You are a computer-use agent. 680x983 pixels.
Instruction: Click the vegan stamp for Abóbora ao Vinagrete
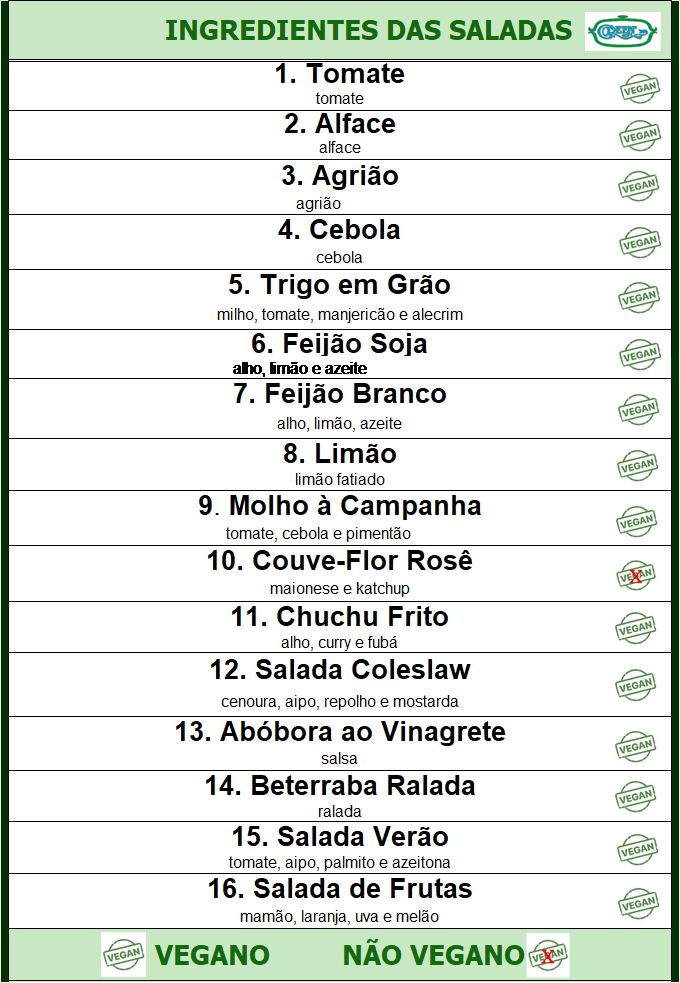[x=636, y=746]
